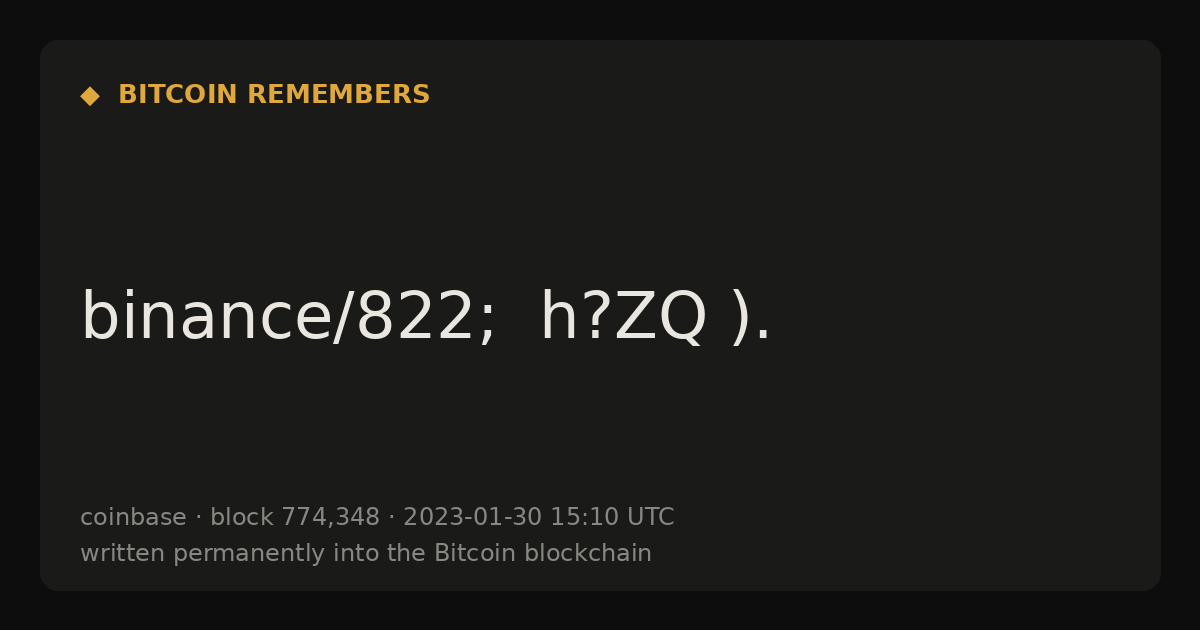The width and height of the screenshot is (1200, 630).
Task: Click the Bitcoin blockchain words in footer
Action: pos(543,553)
